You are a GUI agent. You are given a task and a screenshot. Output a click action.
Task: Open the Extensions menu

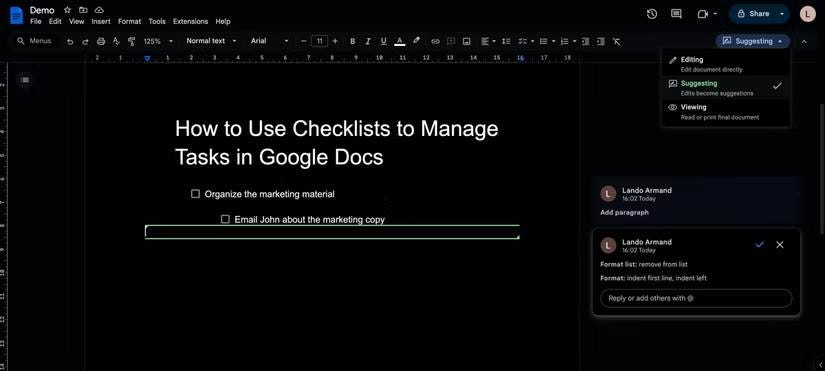[190, 22]
